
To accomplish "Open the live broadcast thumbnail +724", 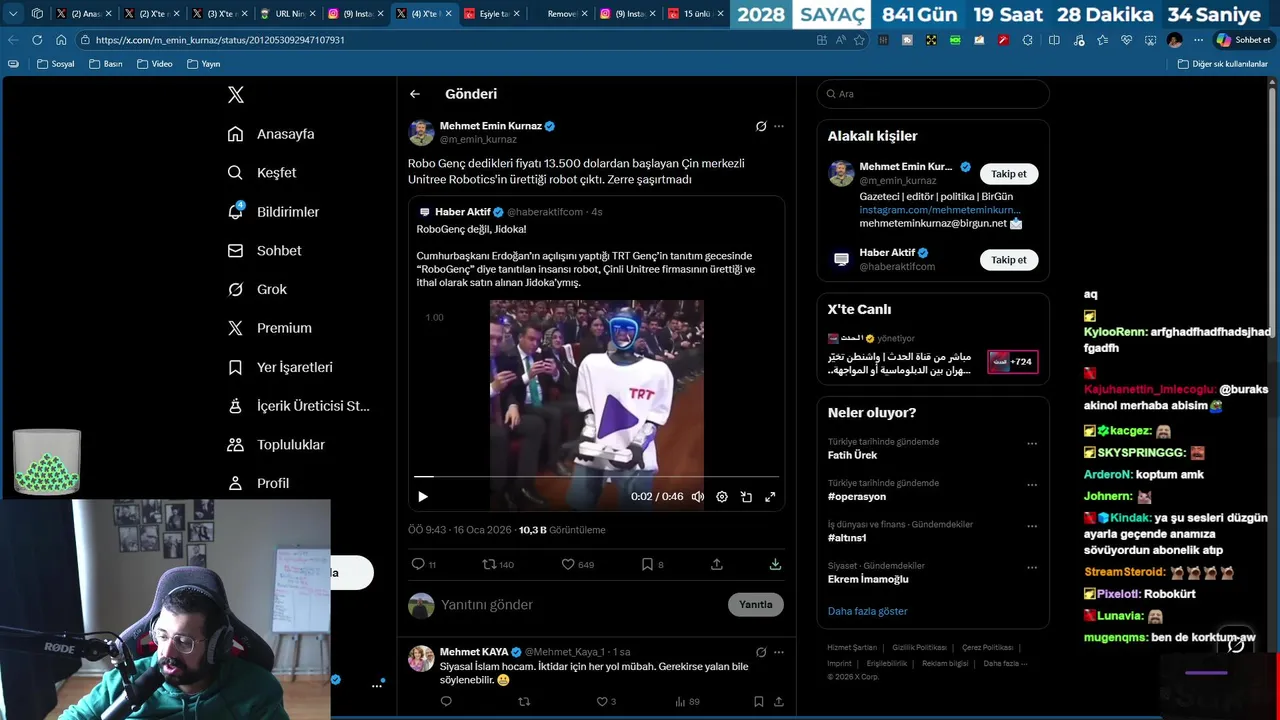I will coord(1012,362).
